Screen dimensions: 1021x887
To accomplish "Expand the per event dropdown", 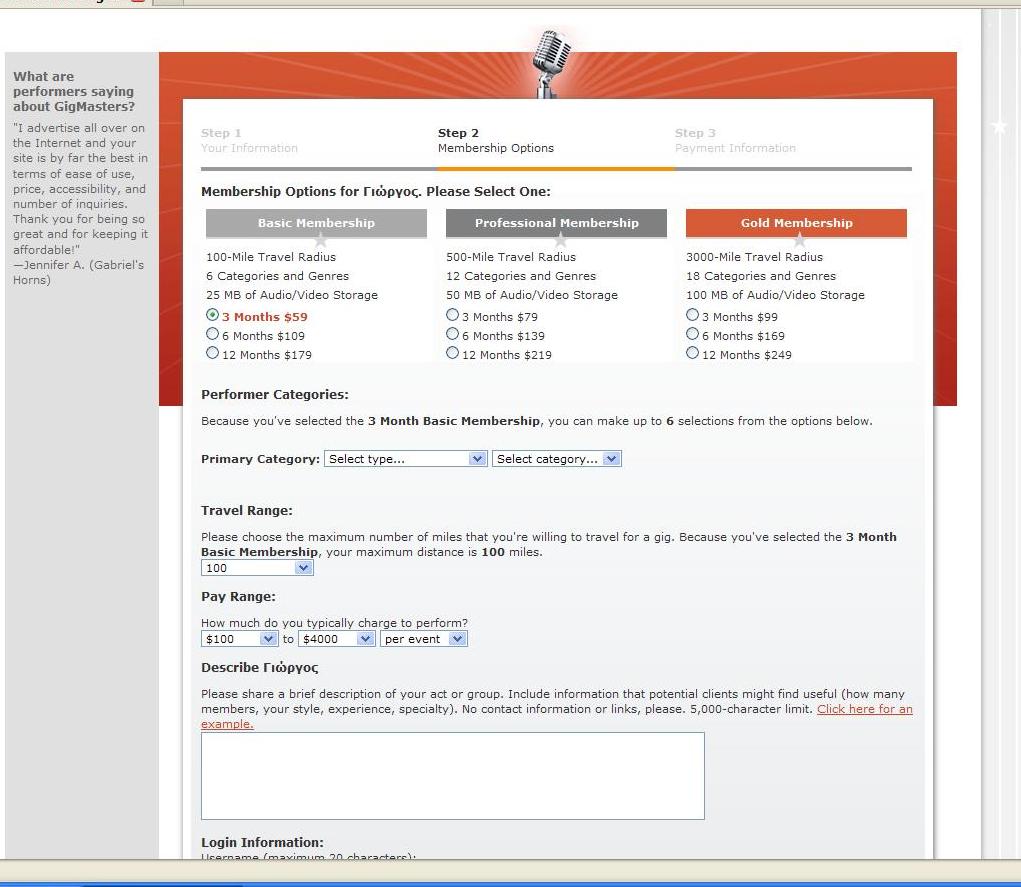I will pos(423,639).
